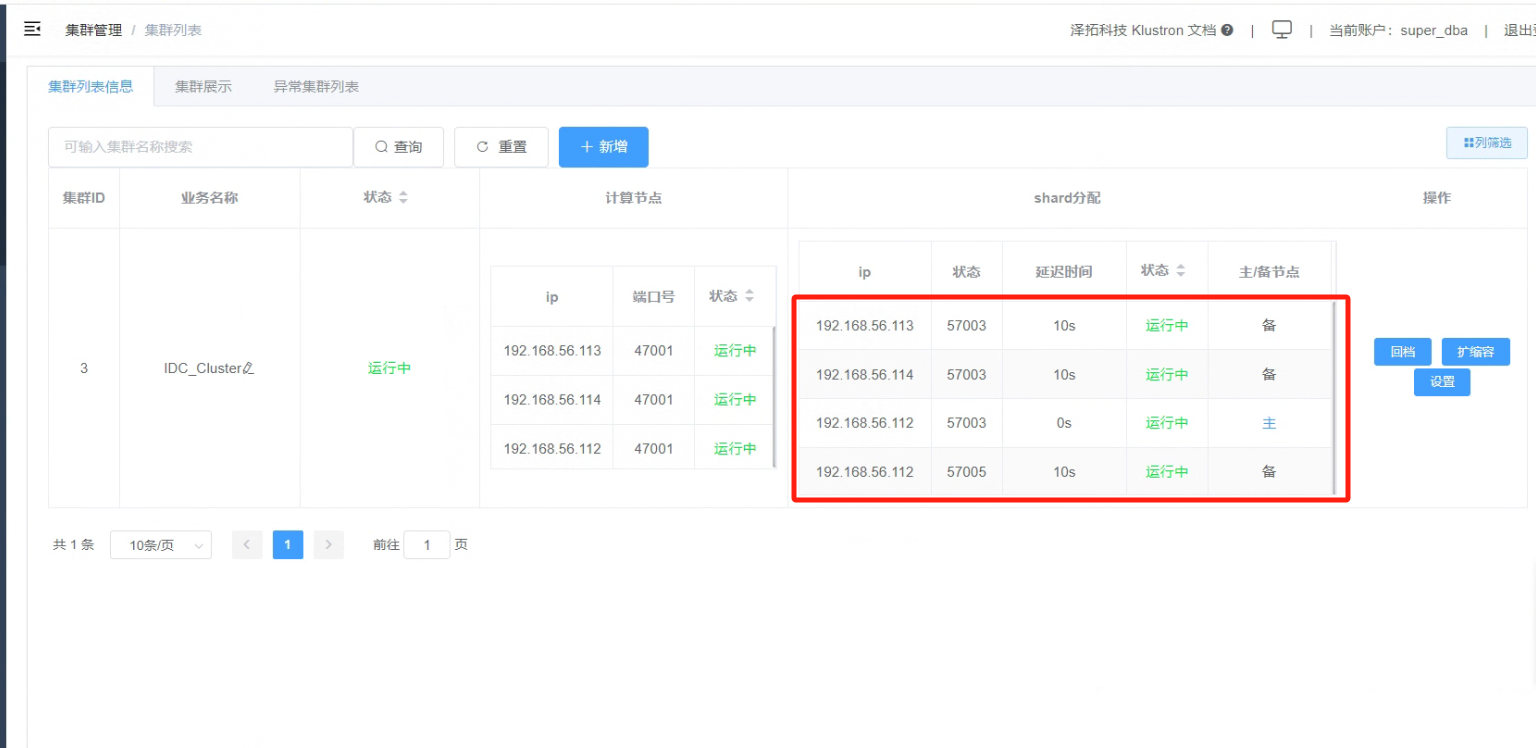The image size is (1536, 748).
Task: Click the 计算节点 column header
Action: 634,198
